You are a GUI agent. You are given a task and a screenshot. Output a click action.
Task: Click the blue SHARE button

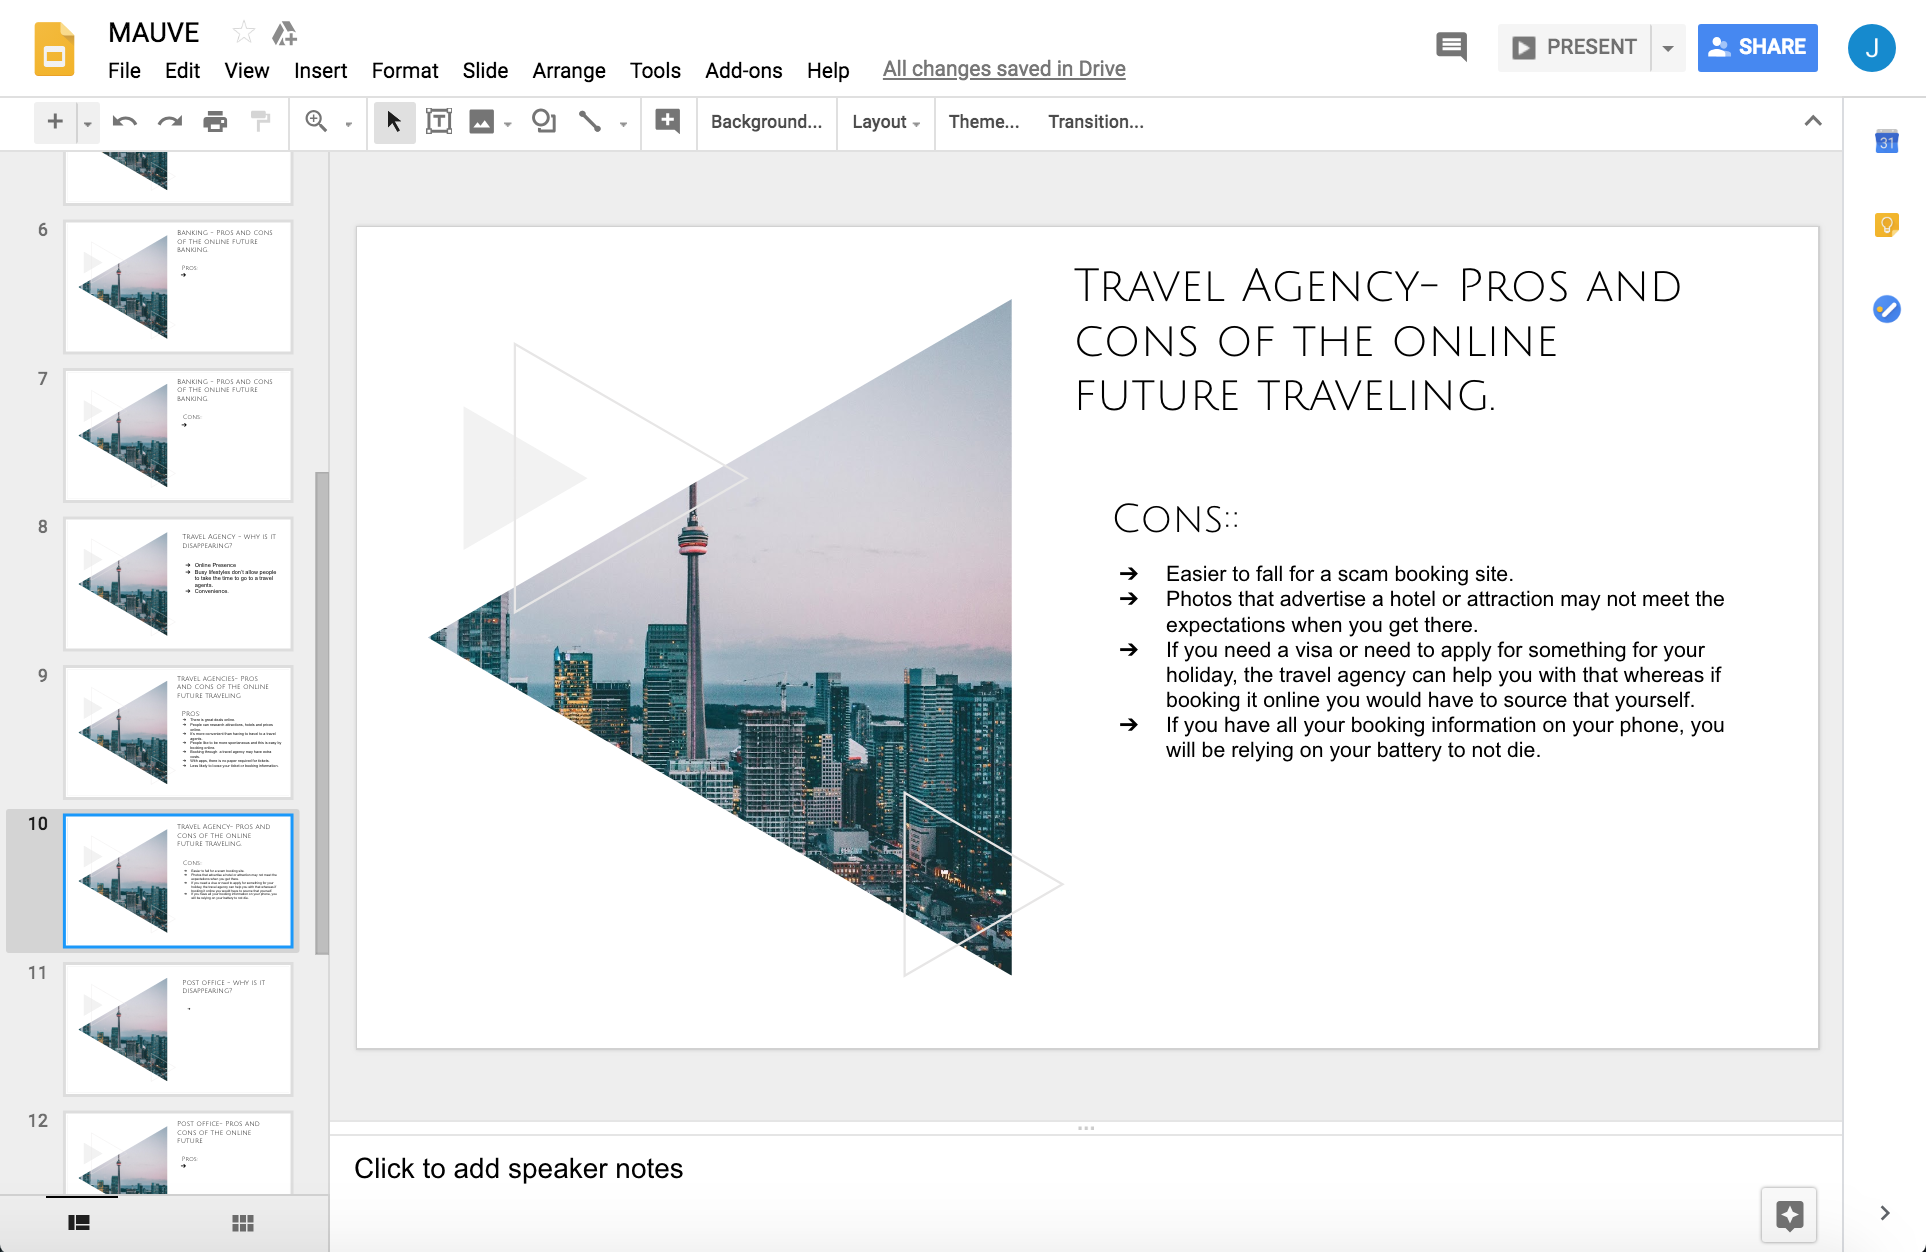coord(1757,47)
